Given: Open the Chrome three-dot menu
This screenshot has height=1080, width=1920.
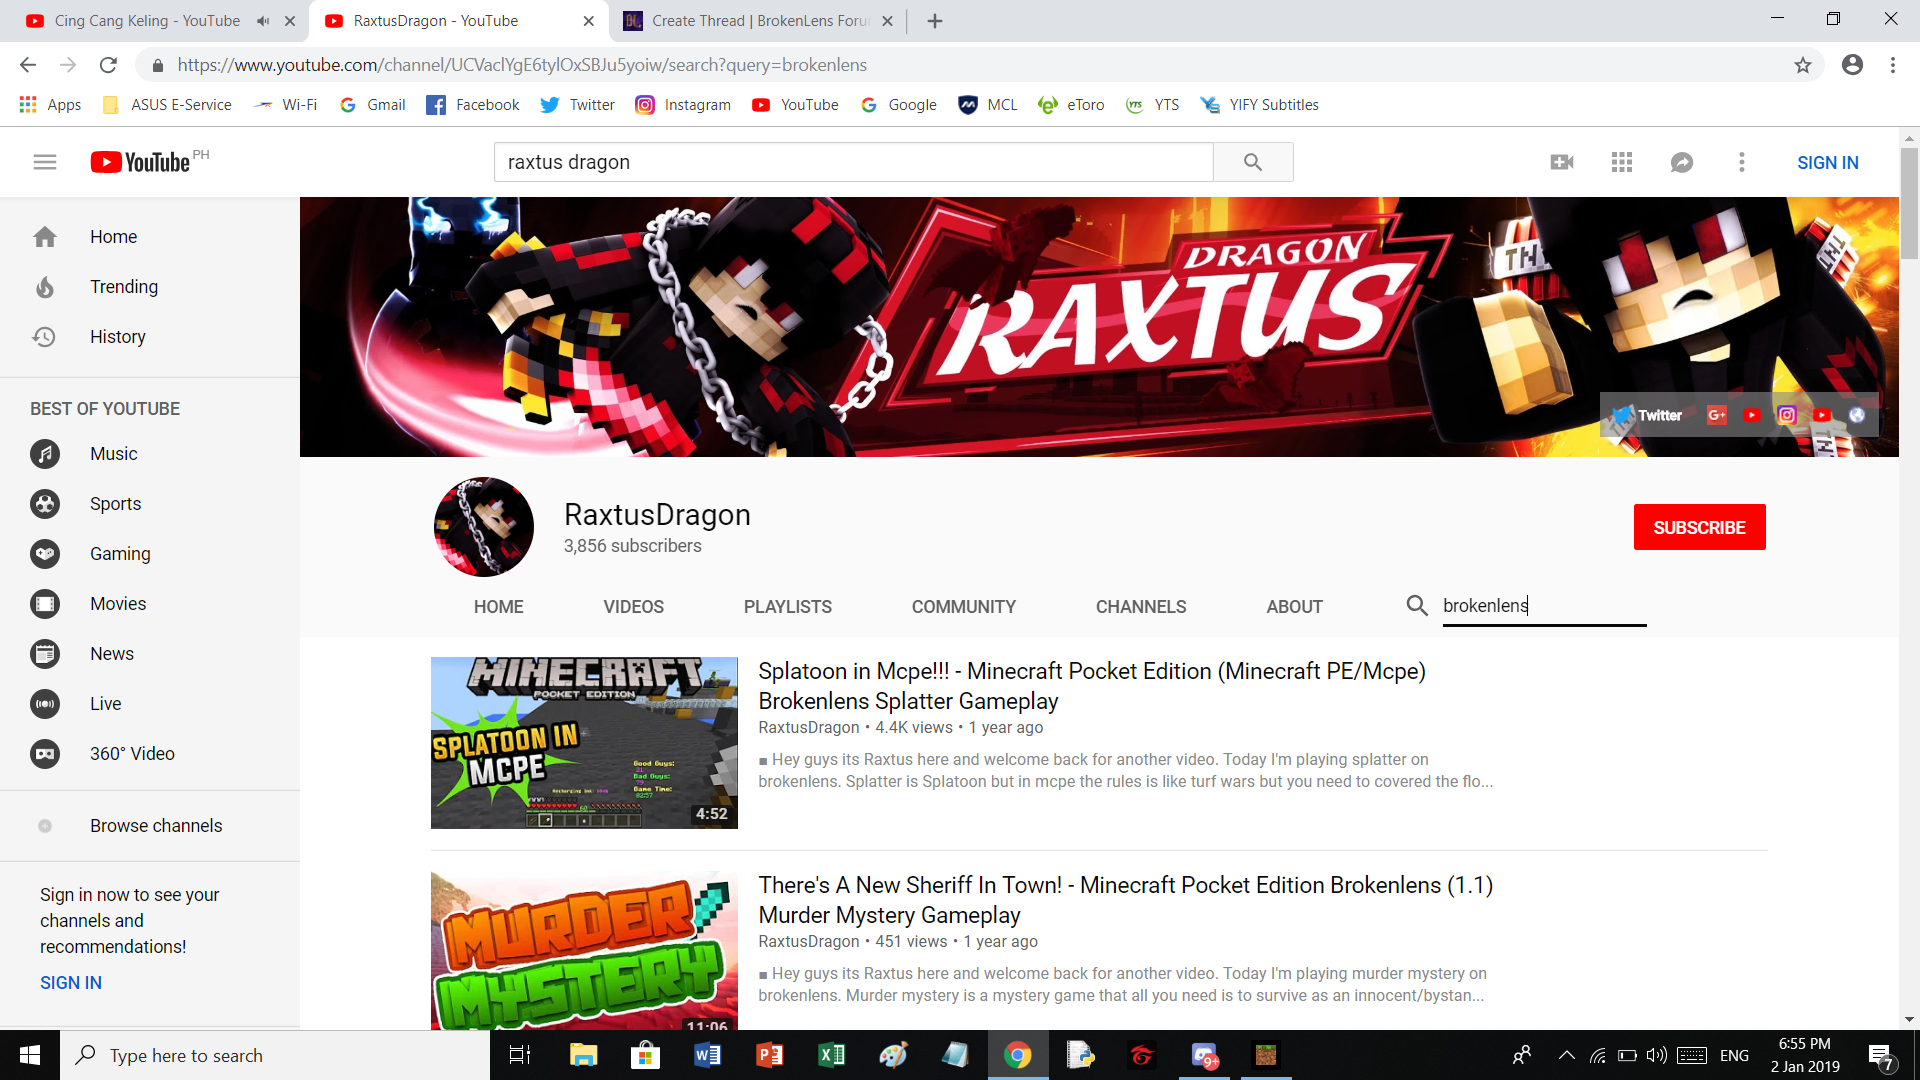Looking at the screenshot, I should 1893,65.
